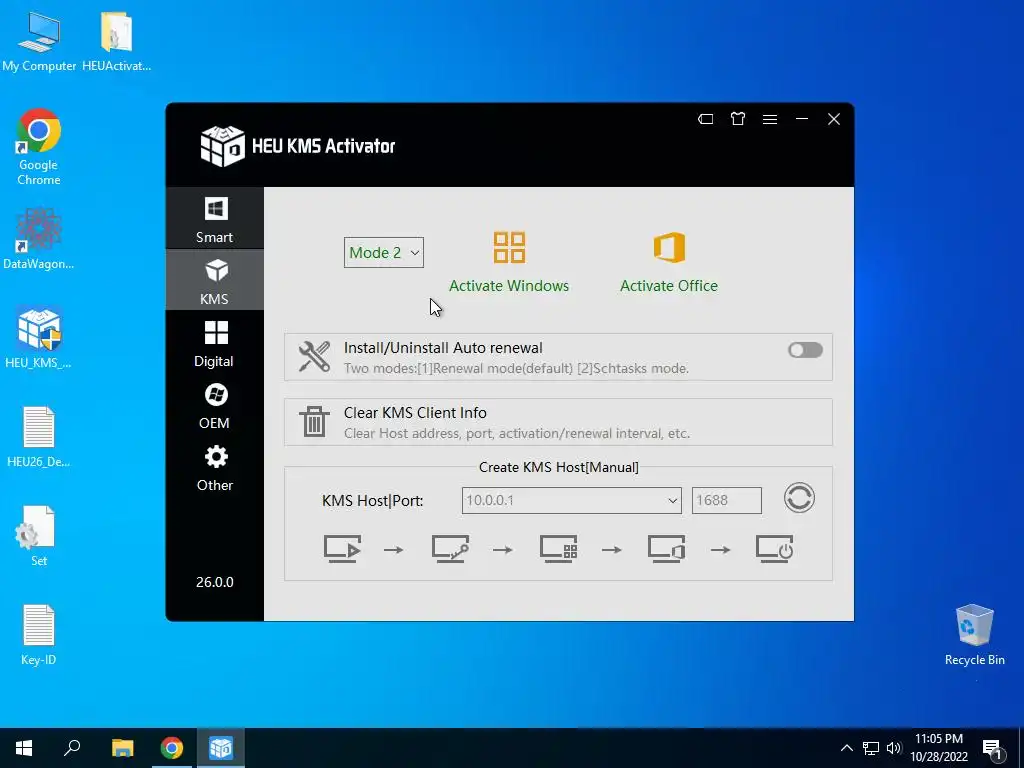Viewport: 1024px width, 768px height.
Task: Click the circular refresh KMS host icon
Action: [x=799, y=498]
